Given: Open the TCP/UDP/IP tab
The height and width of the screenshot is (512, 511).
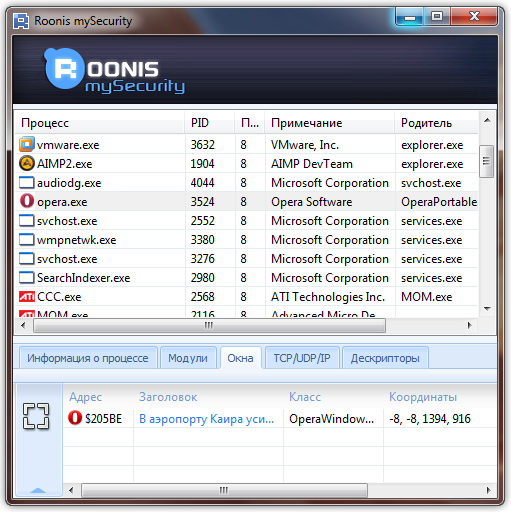Looking at the screenshot, I should [x=302, y=358].
